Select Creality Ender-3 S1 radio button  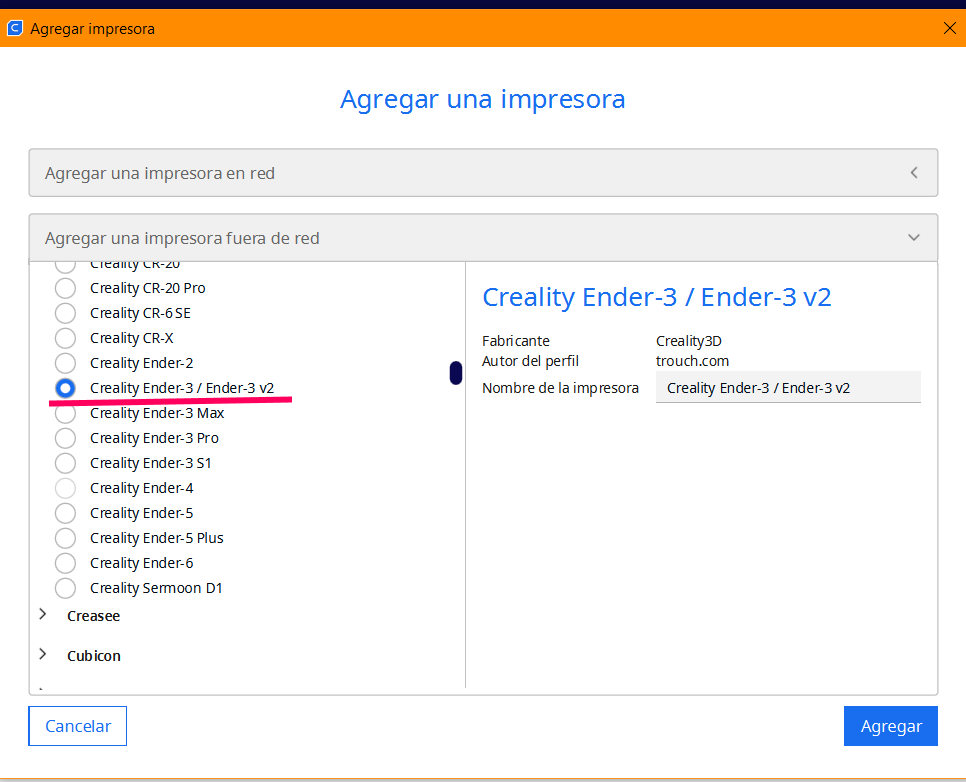coord(65,463)
